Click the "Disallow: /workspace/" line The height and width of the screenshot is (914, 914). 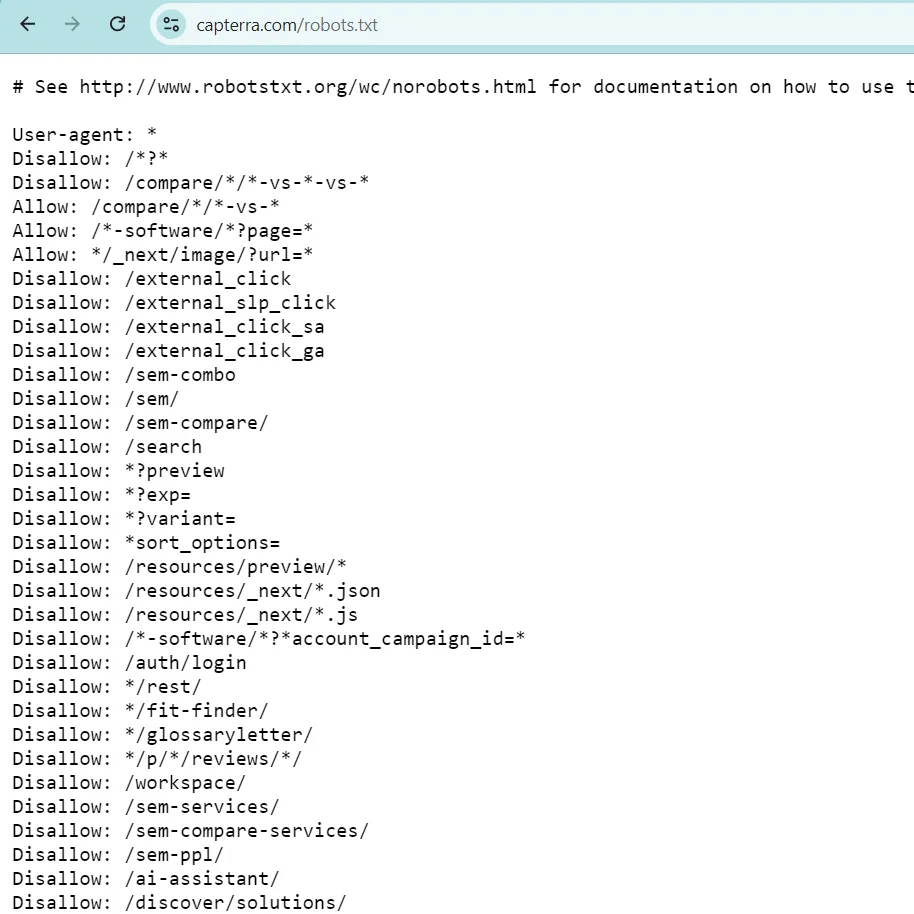point(129,782)
